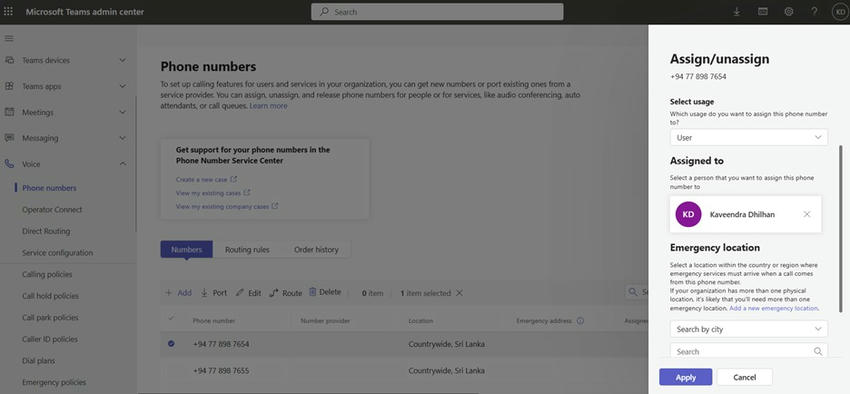This screenshot has width=850, height=394.
Task: Click the top Search box
Action: [437, 11]
